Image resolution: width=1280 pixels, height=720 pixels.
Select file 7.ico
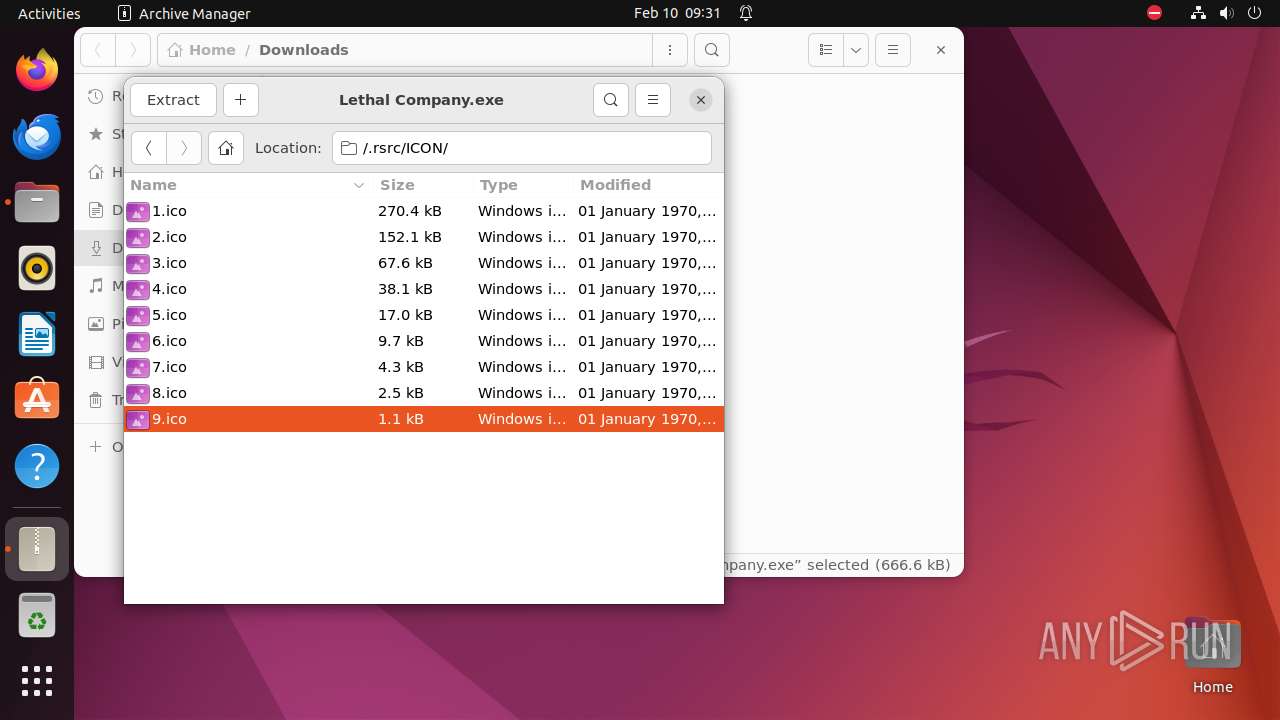click(423, 367)
